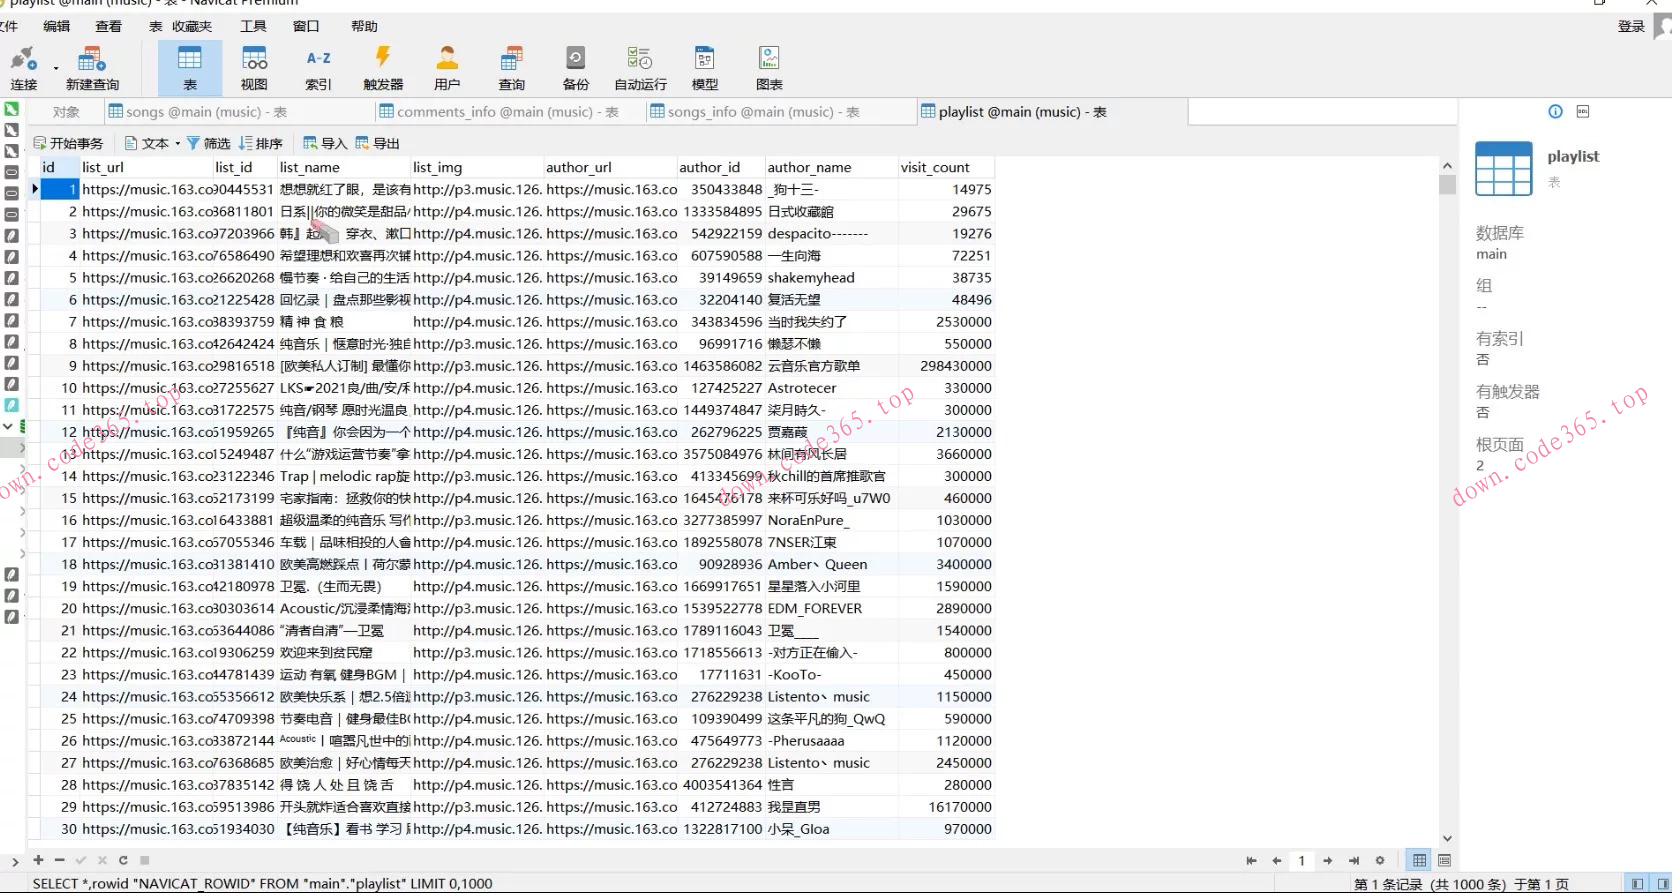
Task: Click the 视图 (View) toolbar icon
Action: [x=254, y=68]
